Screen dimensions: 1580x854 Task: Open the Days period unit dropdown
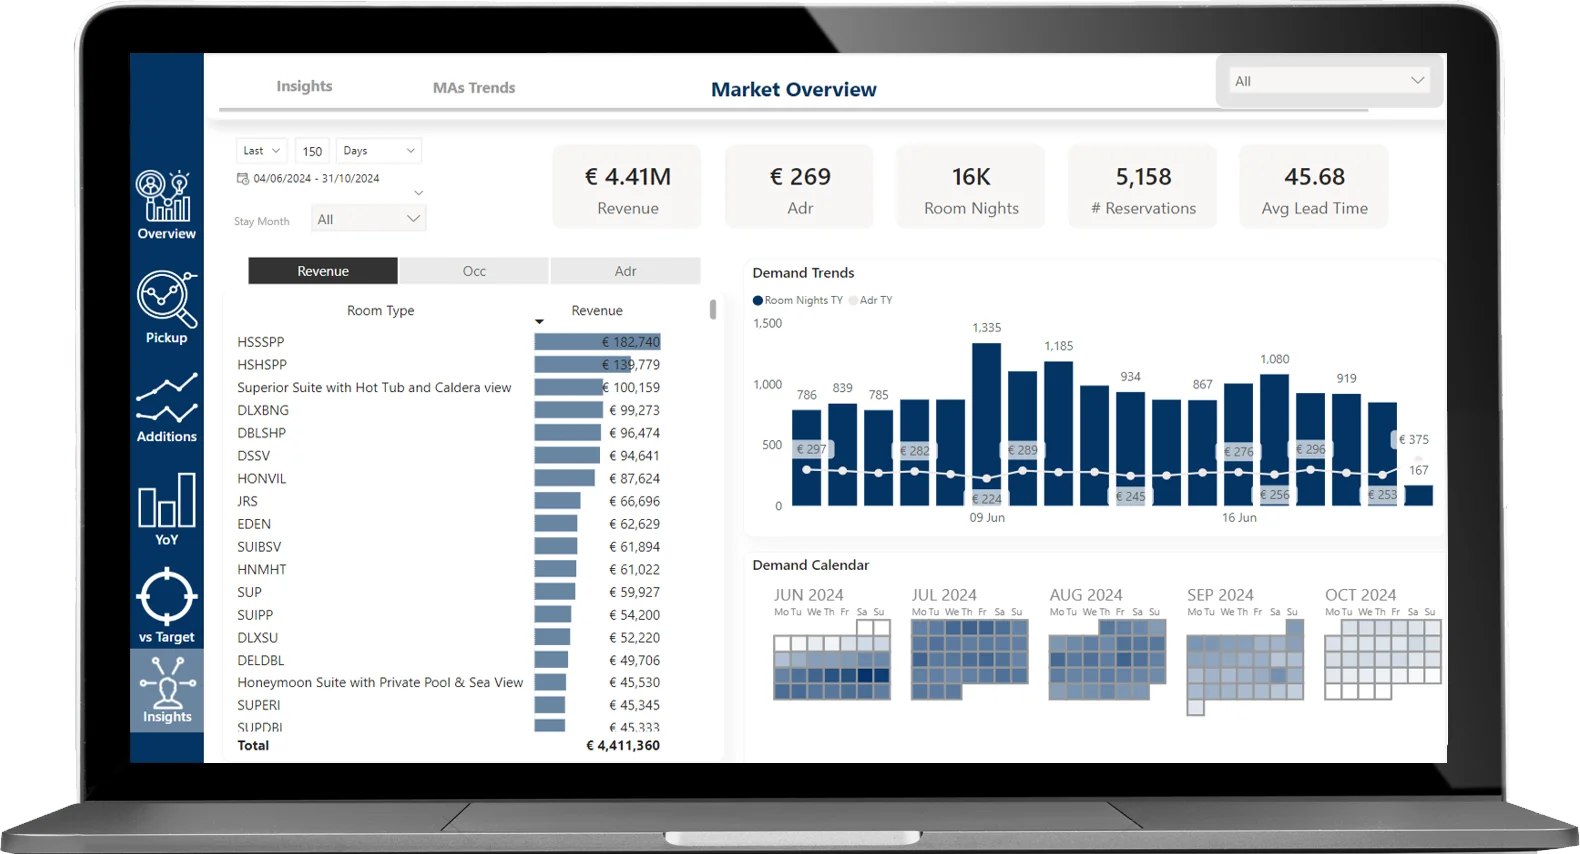(x=378, y=151)
